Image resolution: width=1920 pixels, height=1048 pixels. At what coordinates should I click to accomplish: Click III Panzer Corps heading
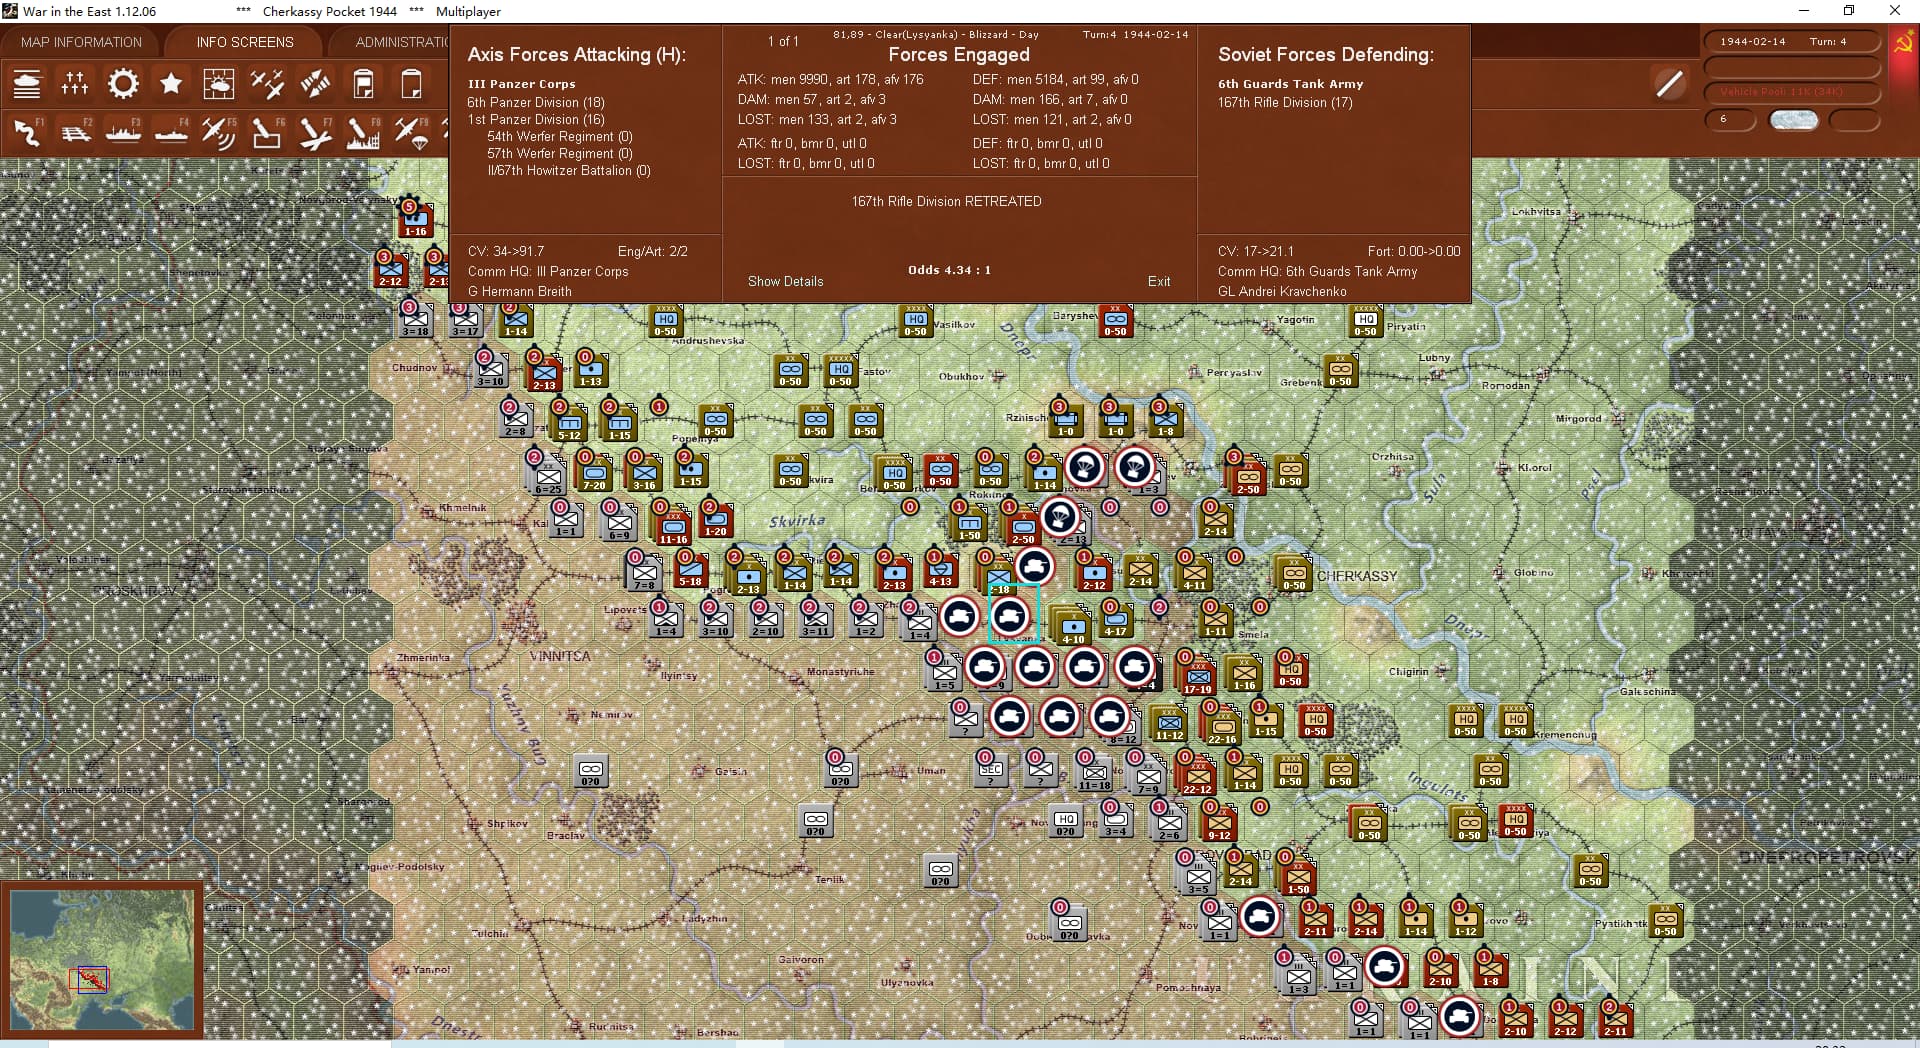522,84
